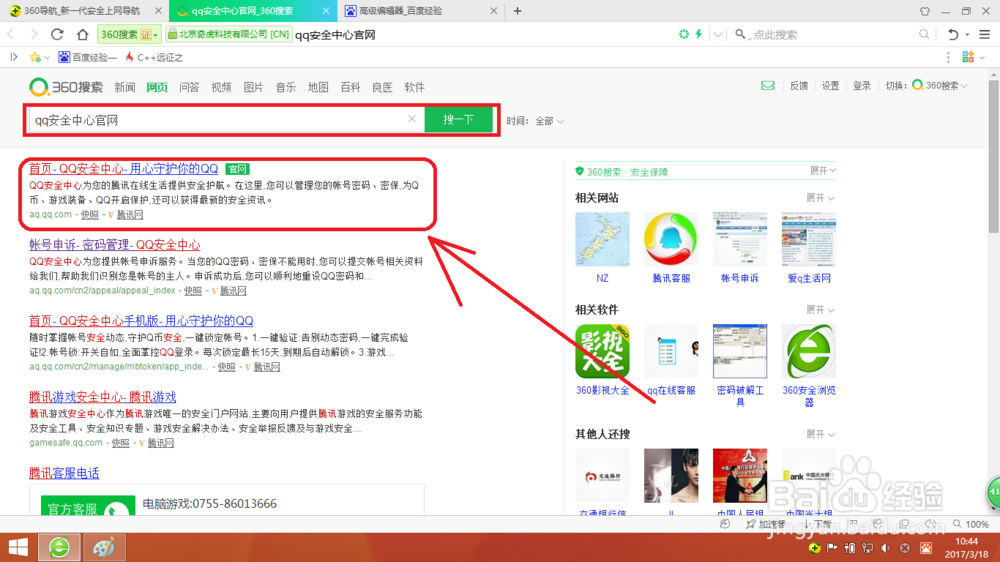Click the green lightning speed icon in address bar
The height and width of the screenshot is (562, 1000).
[x=699, y=34]
